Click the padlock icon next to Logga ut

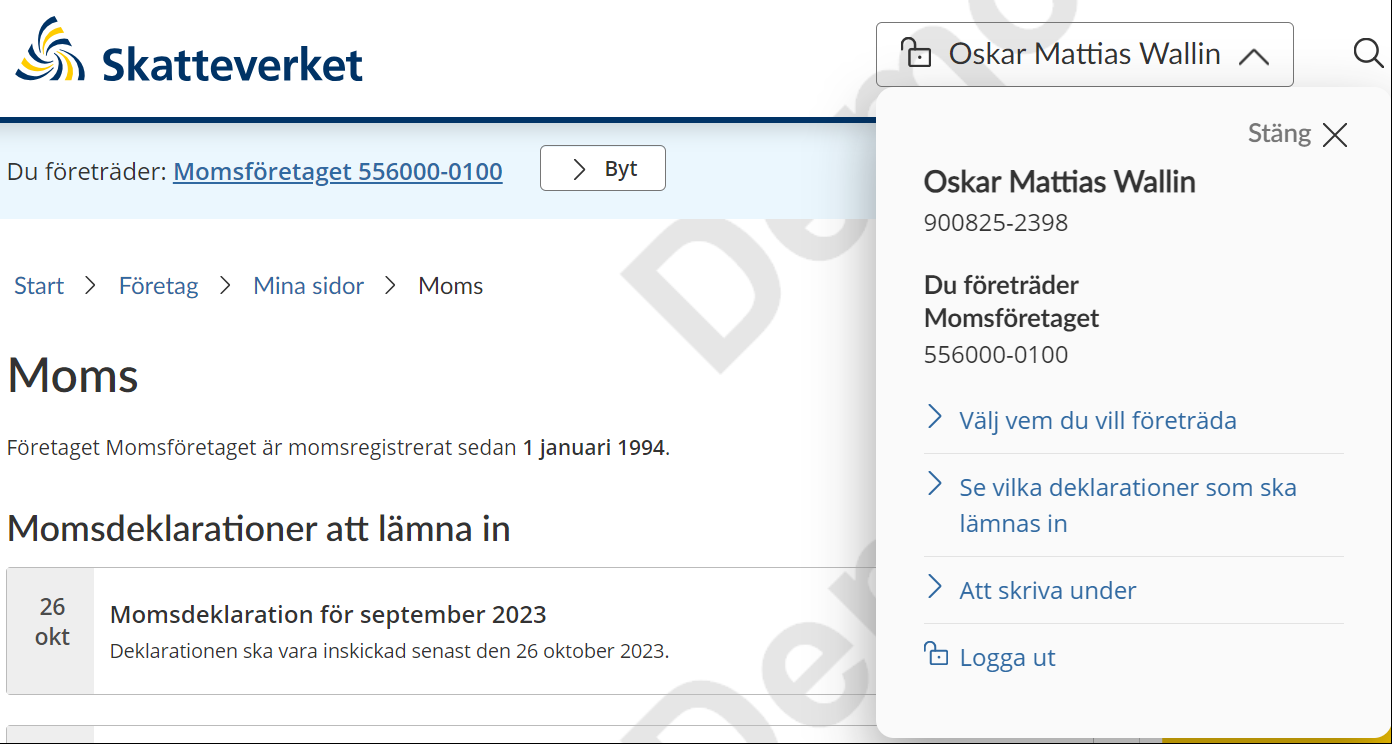pyautogui.click(x=936, y=654)
